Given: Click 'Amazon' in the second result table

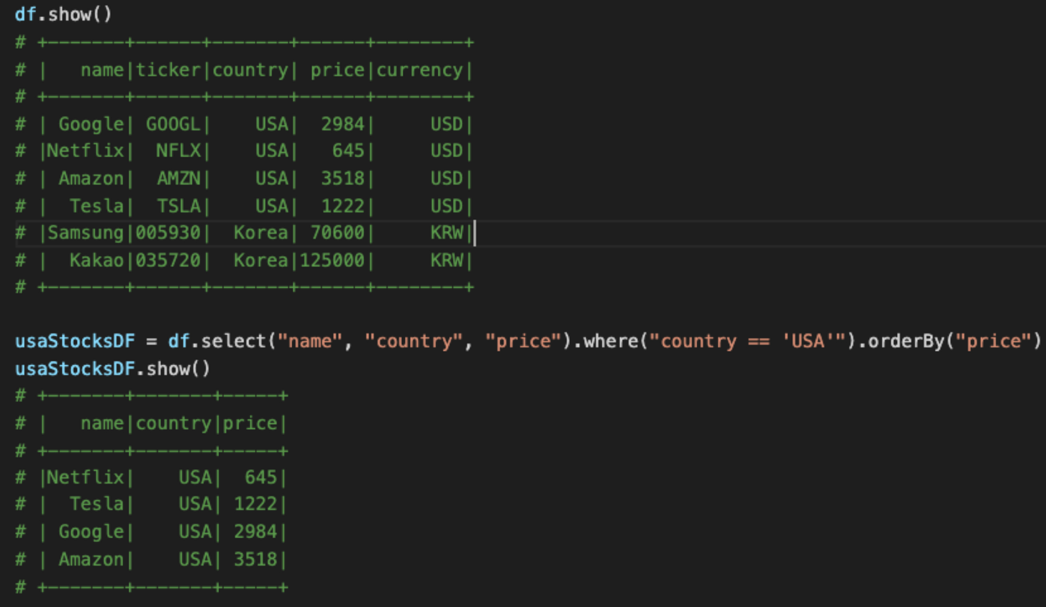Looking at the screenshot, I should tap(91, 559).
